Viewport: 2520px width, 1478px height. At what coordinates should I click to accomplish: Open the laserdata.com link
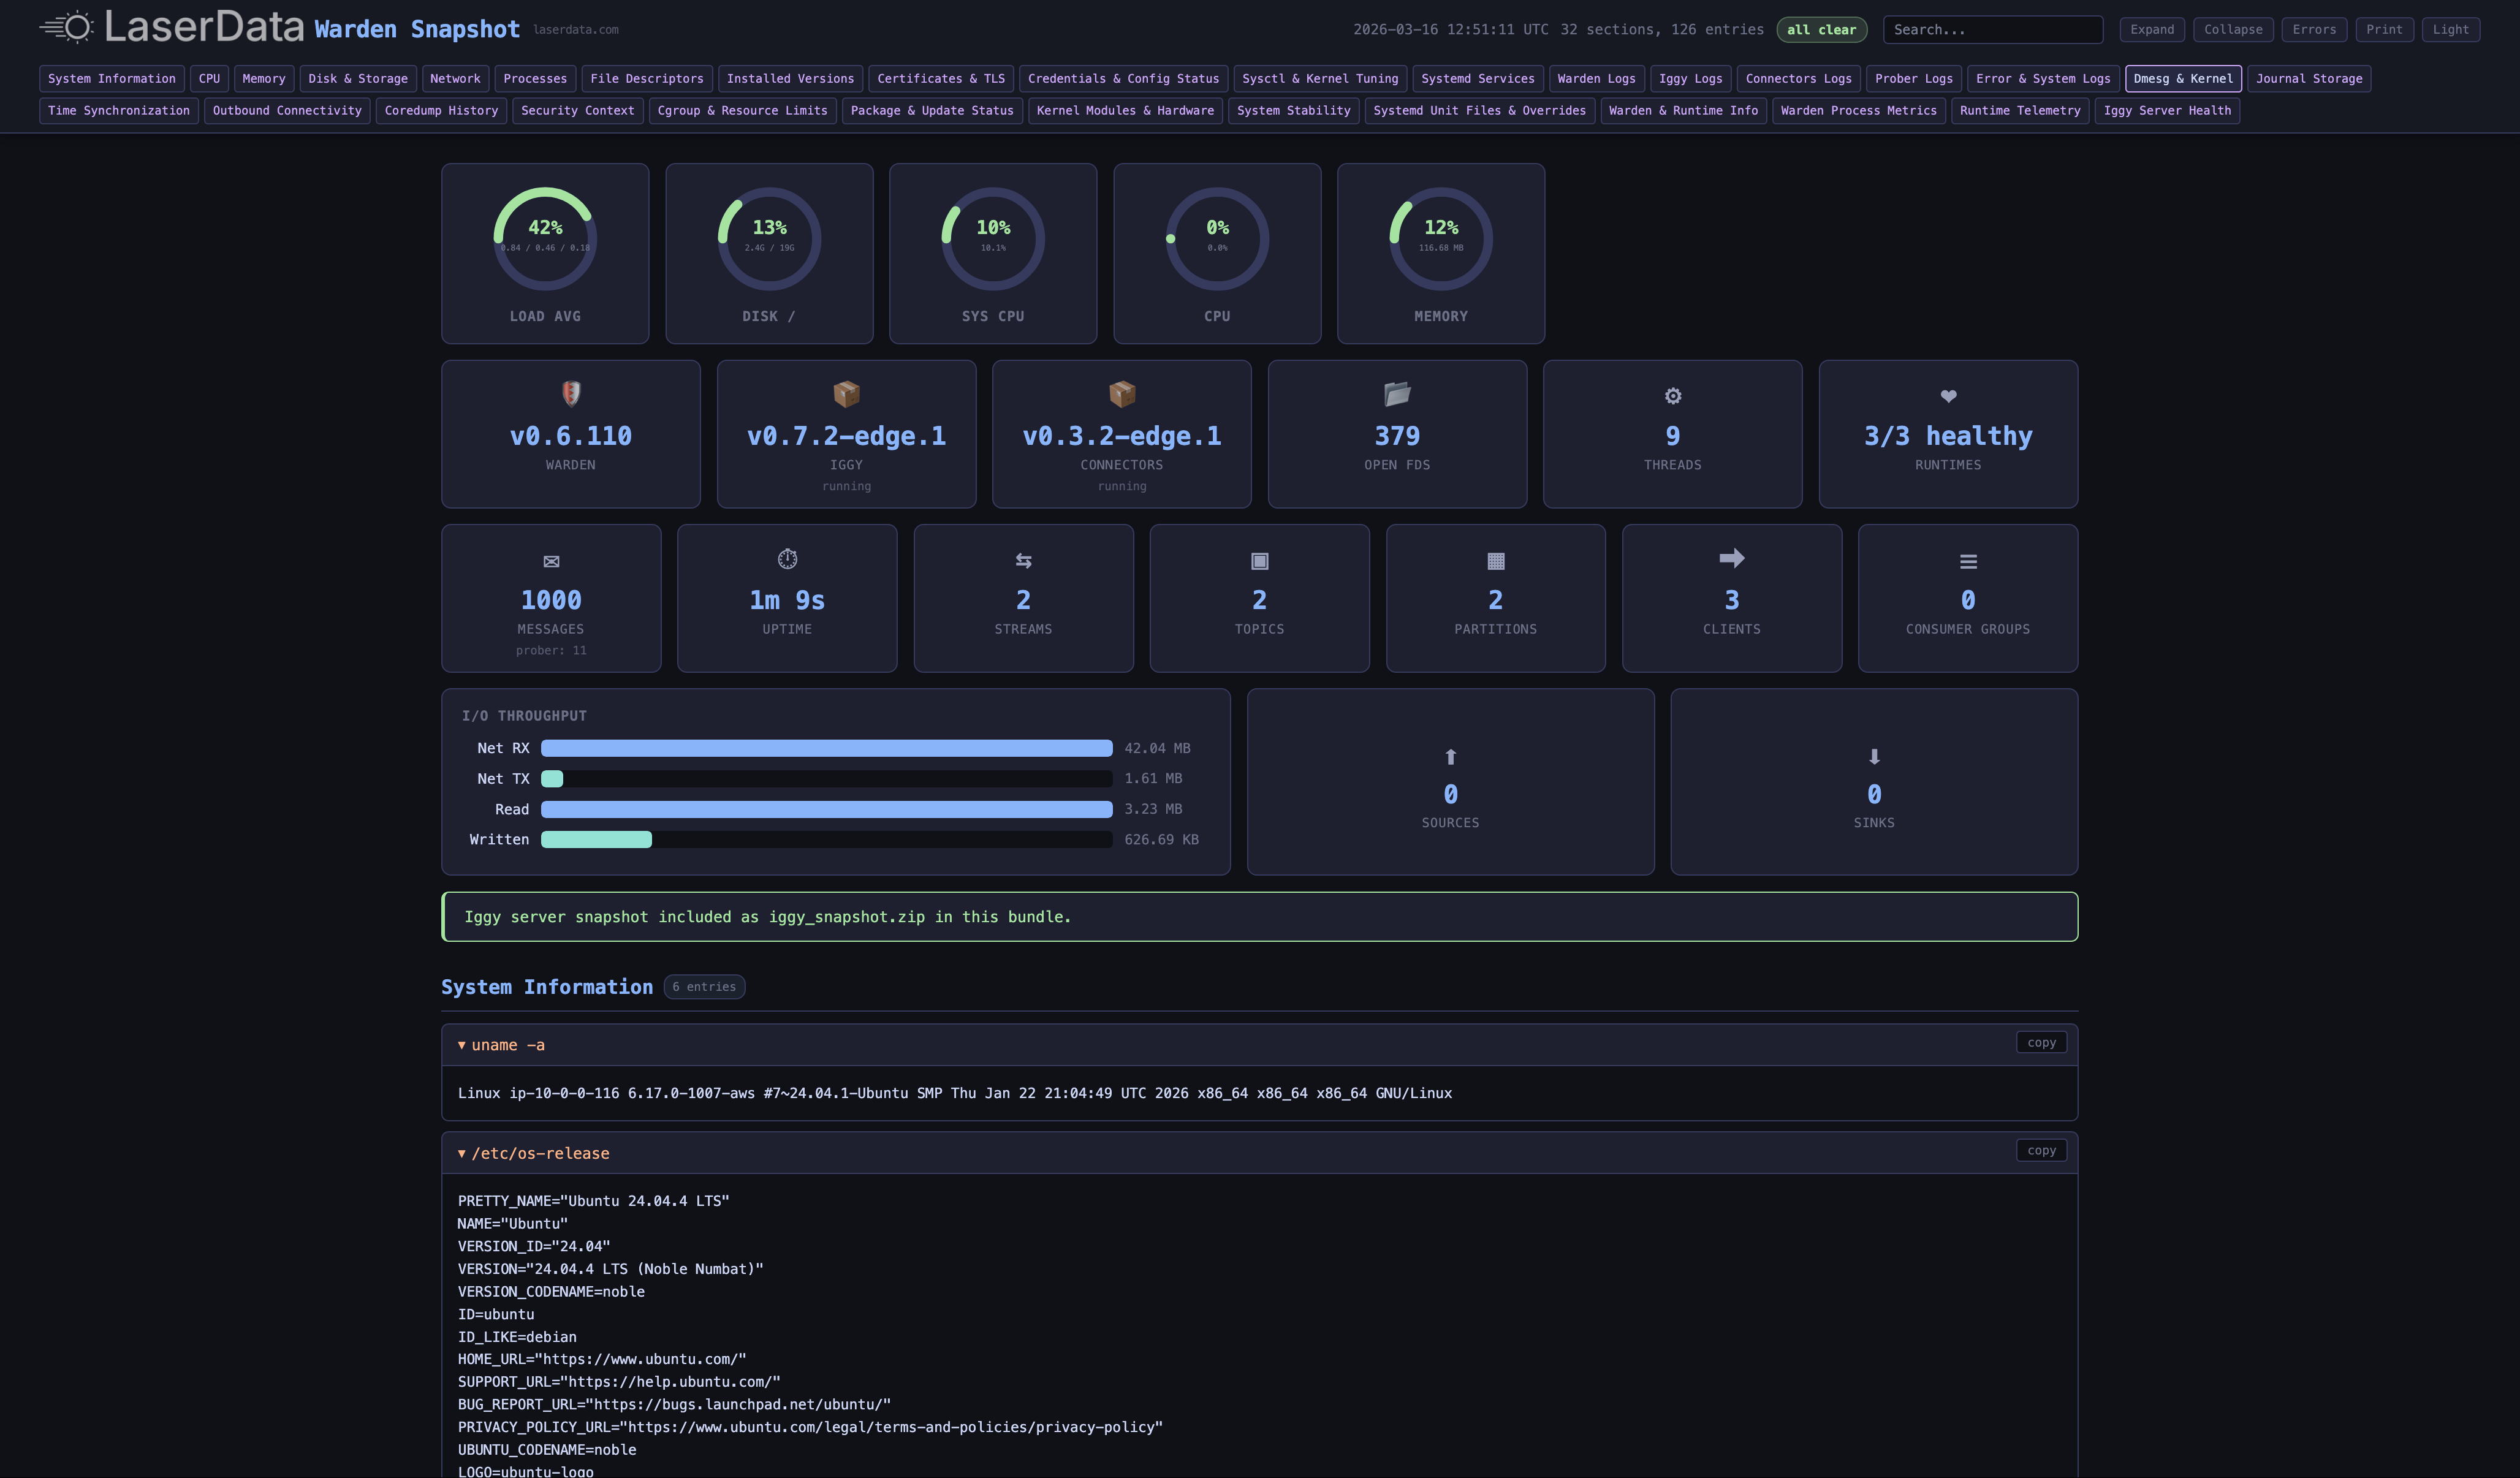point(576,29)
